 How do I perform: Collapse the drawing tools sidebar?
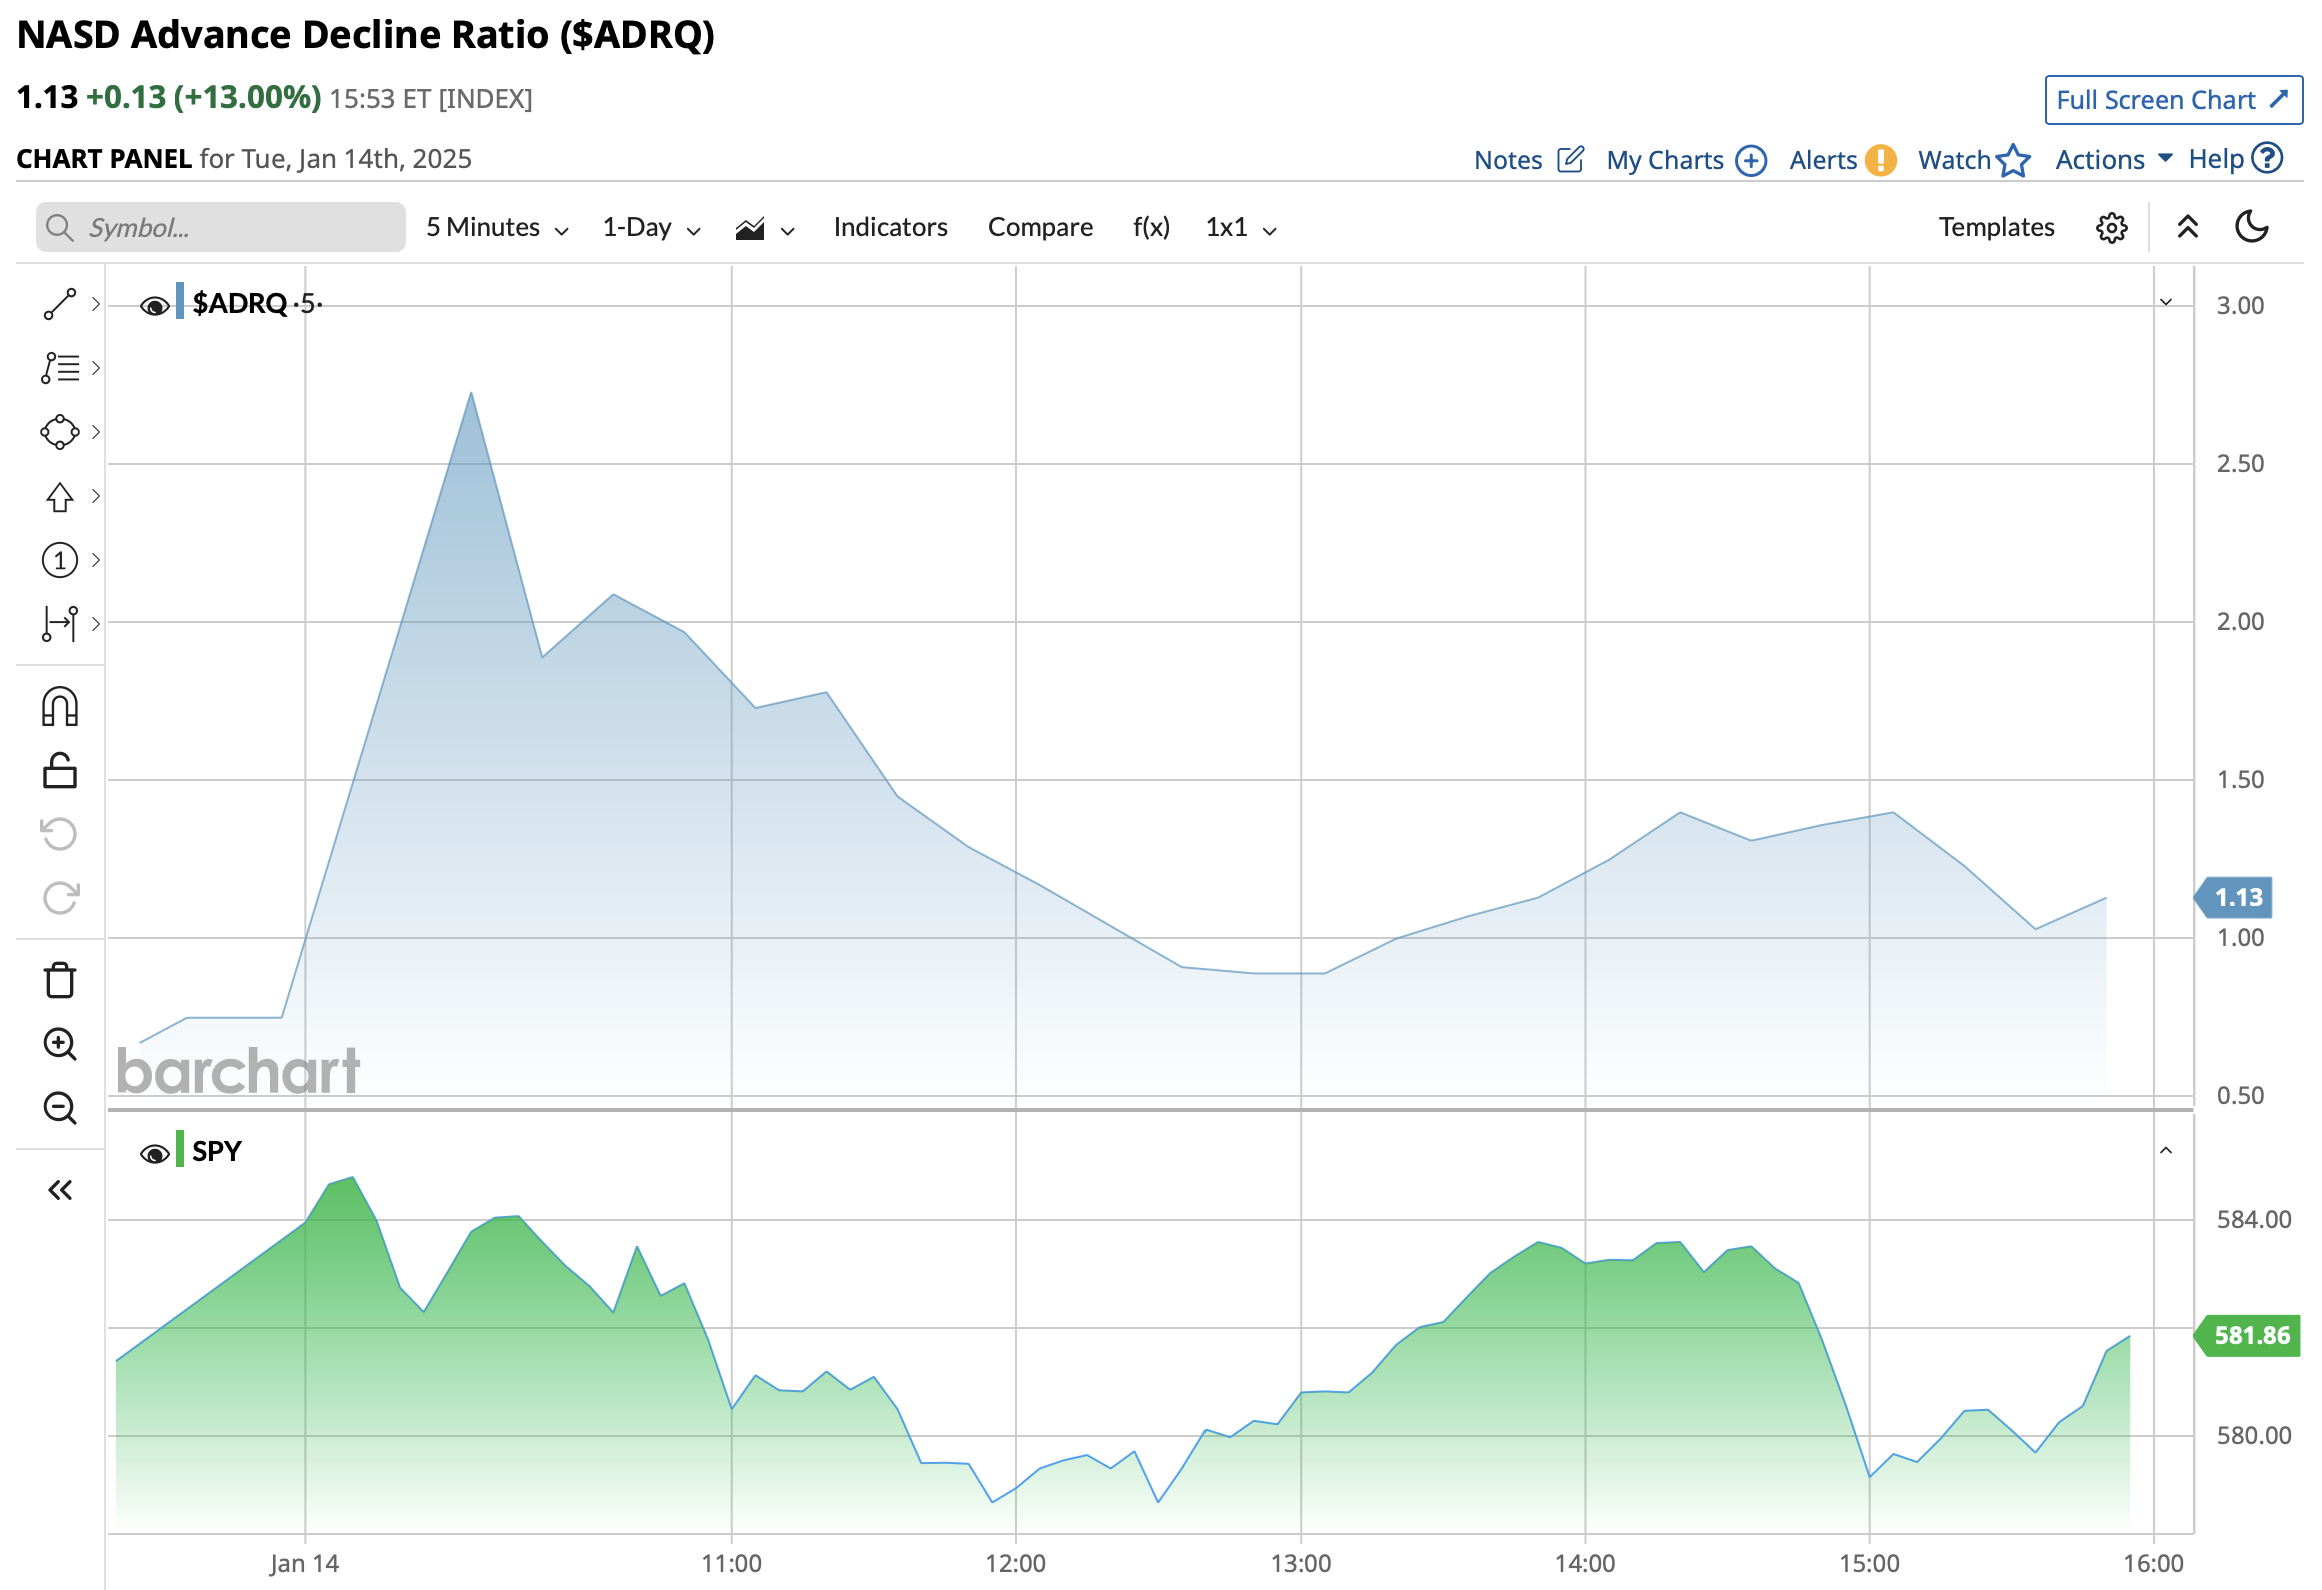[x=60, y=1190]
